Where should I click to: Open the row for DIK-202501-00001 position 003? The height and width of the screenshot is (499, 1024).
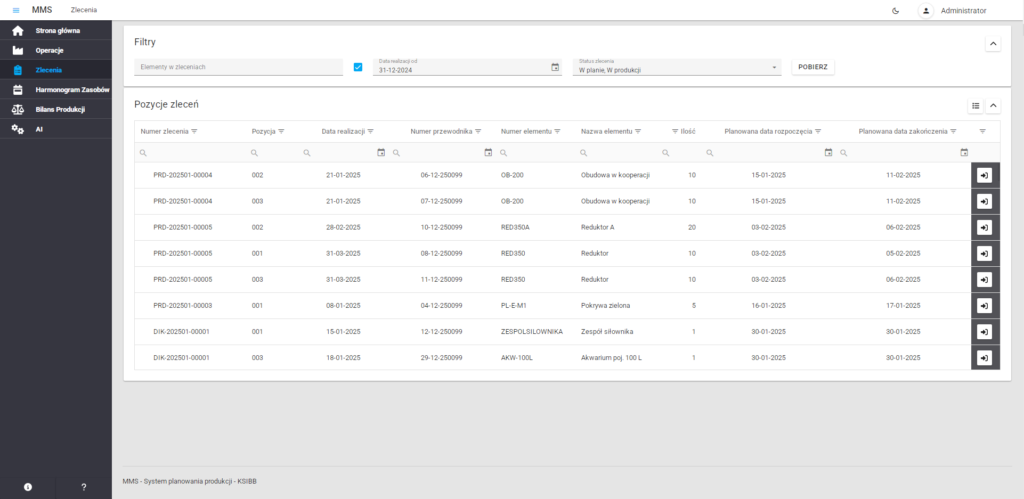pyautogui.click(x=984, y=358)
